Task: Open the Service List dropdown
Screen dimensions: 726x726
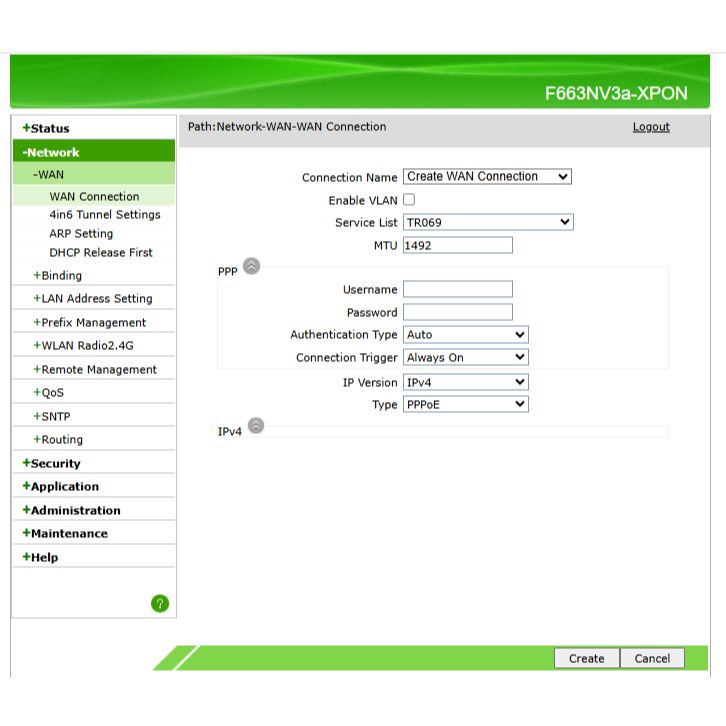Action: pos(488,222)
